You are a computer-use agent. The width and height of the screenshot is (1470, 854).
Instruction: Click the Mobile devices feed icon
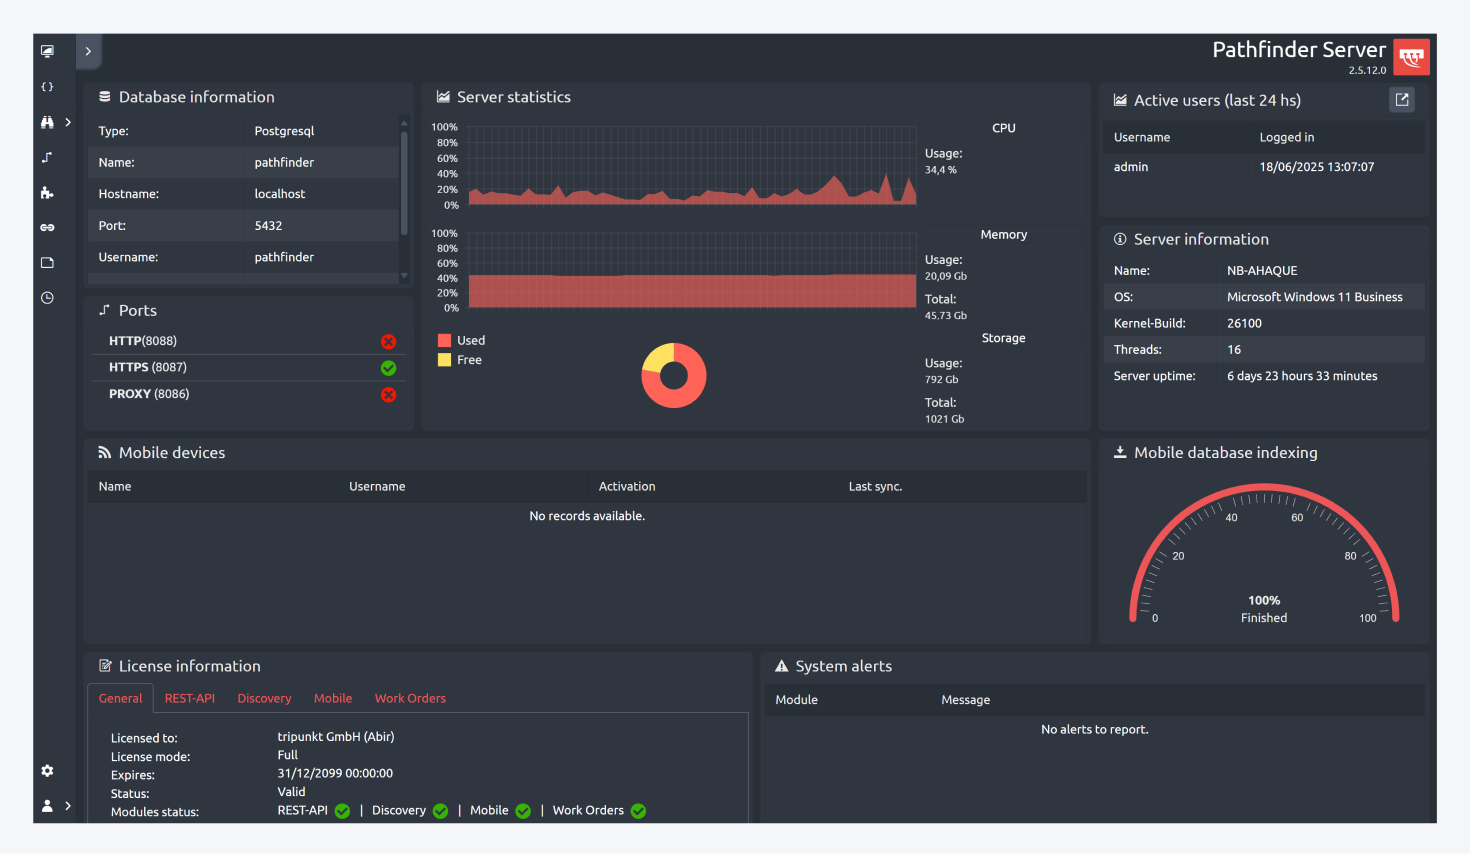pos(105,453)
